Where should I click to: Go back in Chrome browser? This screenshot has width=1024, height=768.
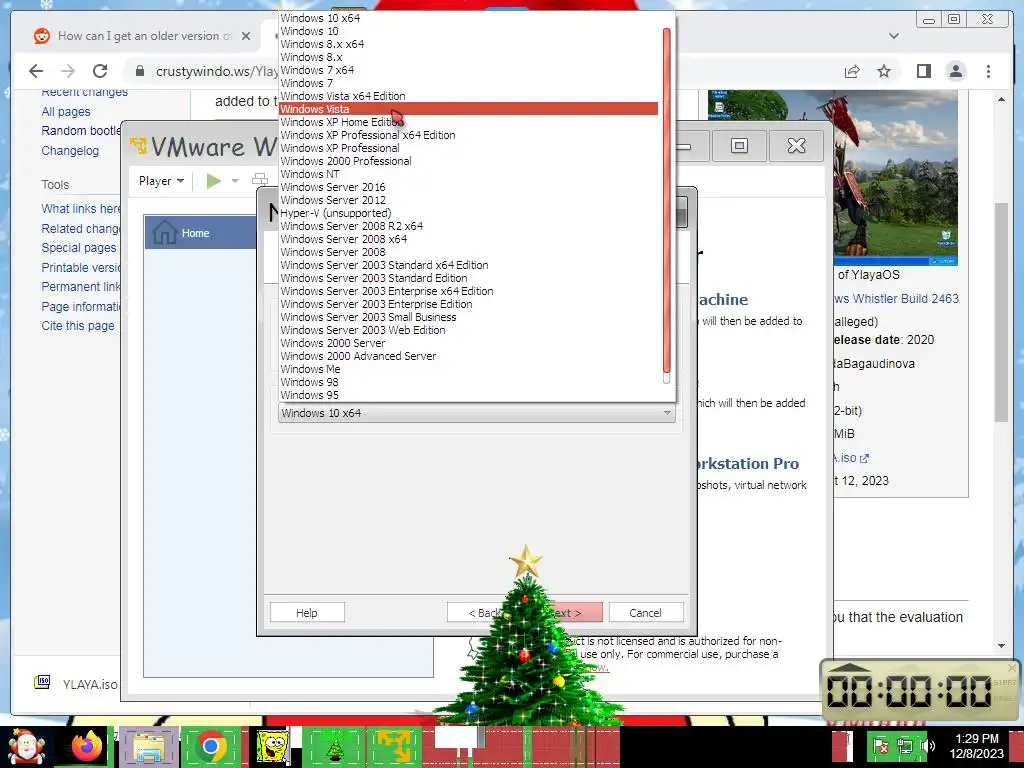36,71
